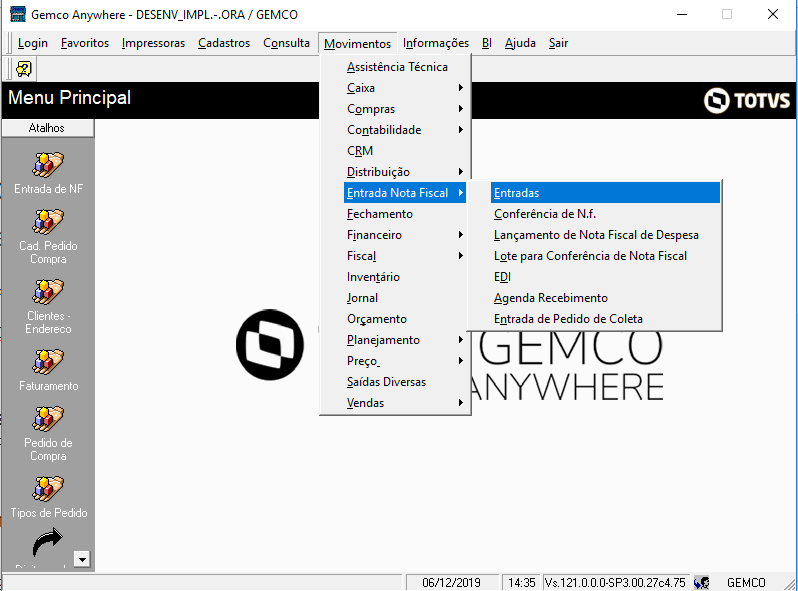This screenshot has width=798, height=591.
Task: Choose Inventário from Movimentos menu
Action: tap(405, 277)
